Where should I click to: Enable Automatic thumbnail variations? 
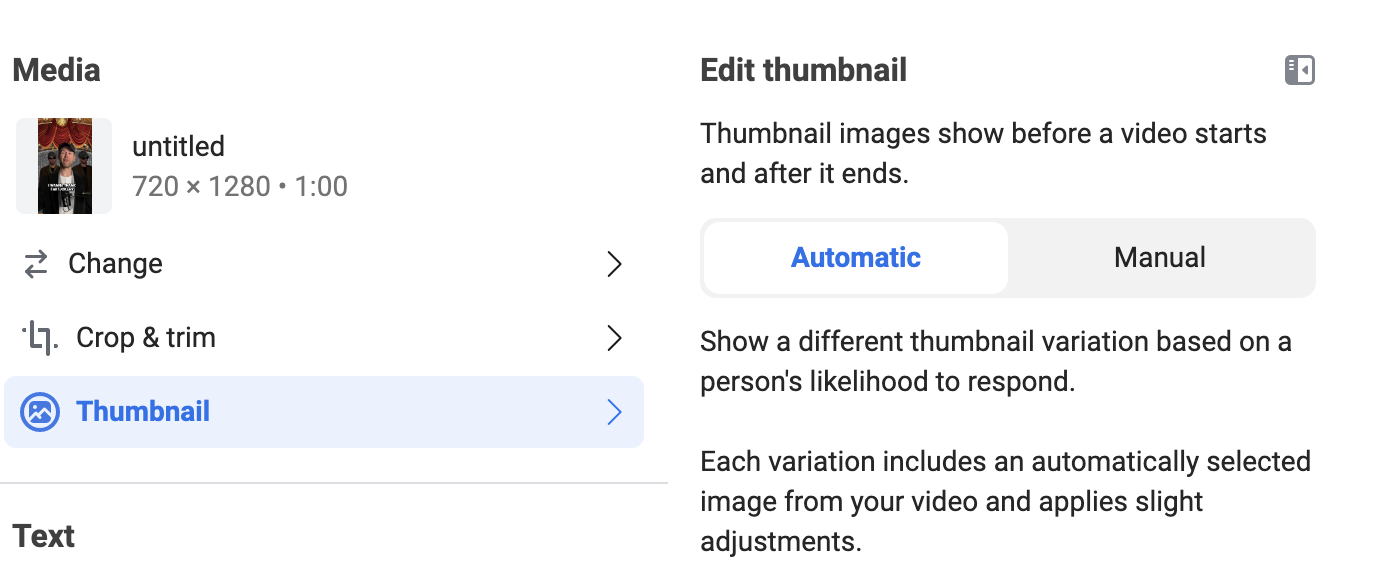click(855, 257)
